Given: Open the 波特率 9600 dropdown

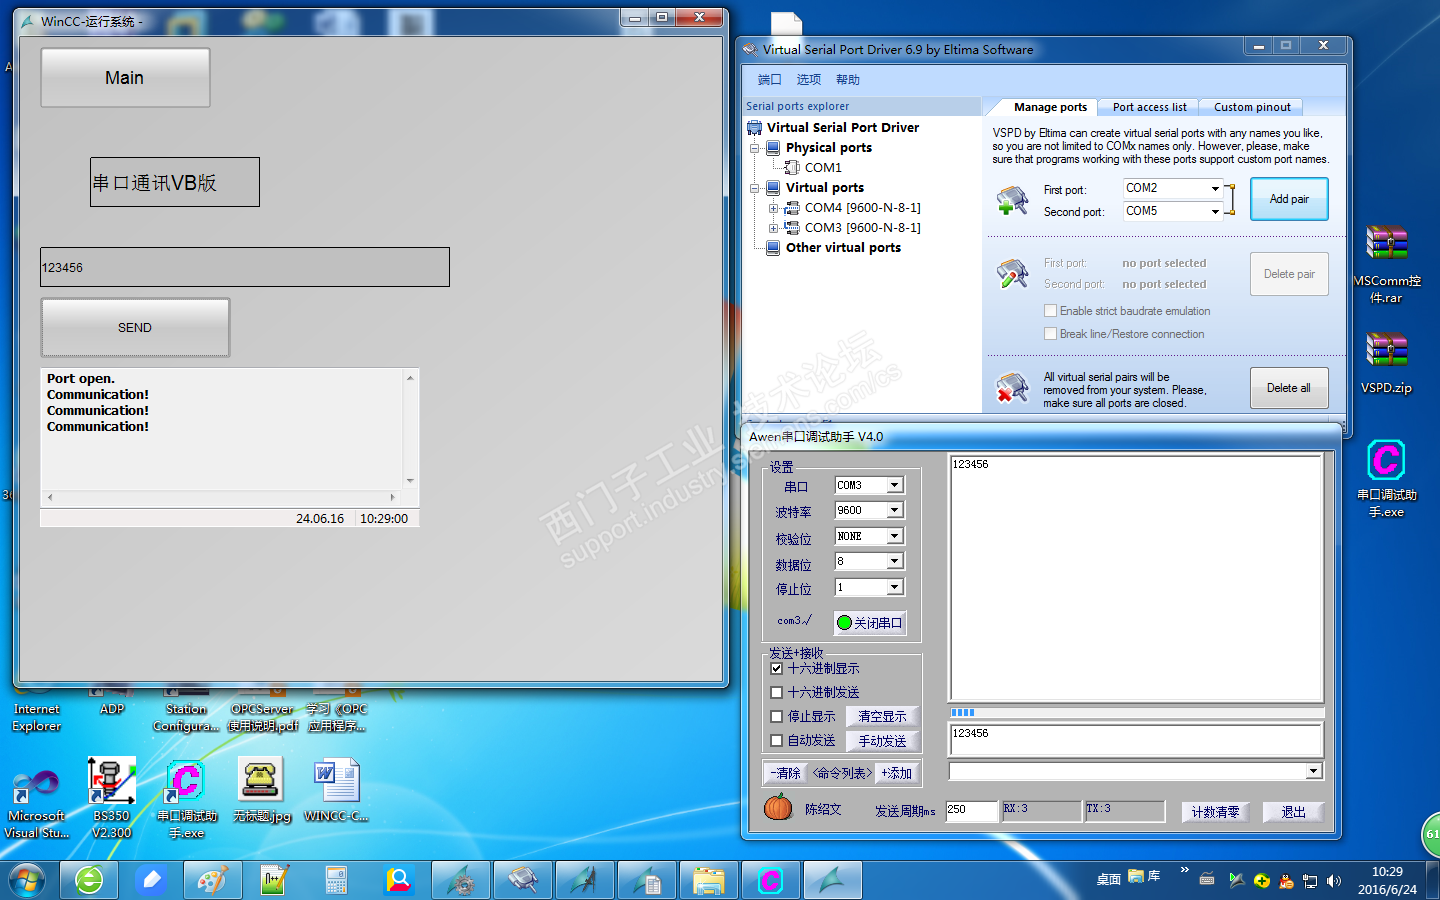Looking at the screenshot, I should click(x=895, y=510).
